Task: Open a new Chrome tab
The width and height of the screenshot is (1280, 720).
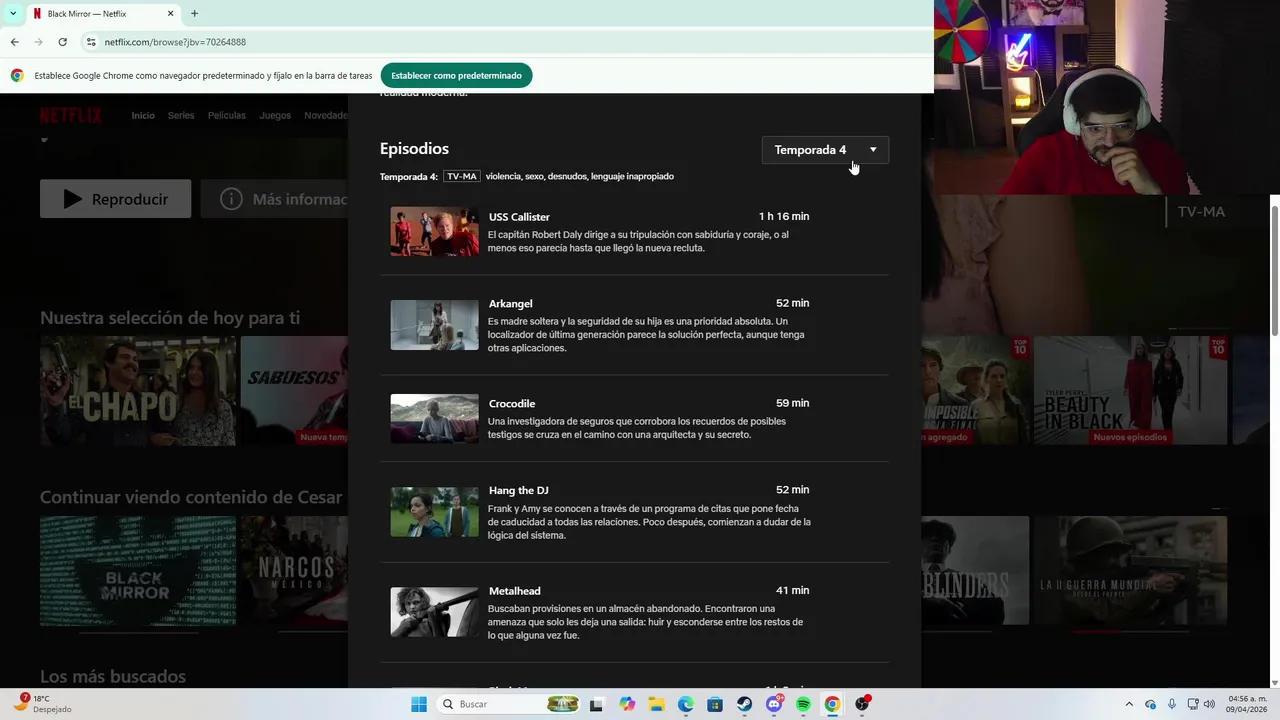Action: click(x=194, y=14)
